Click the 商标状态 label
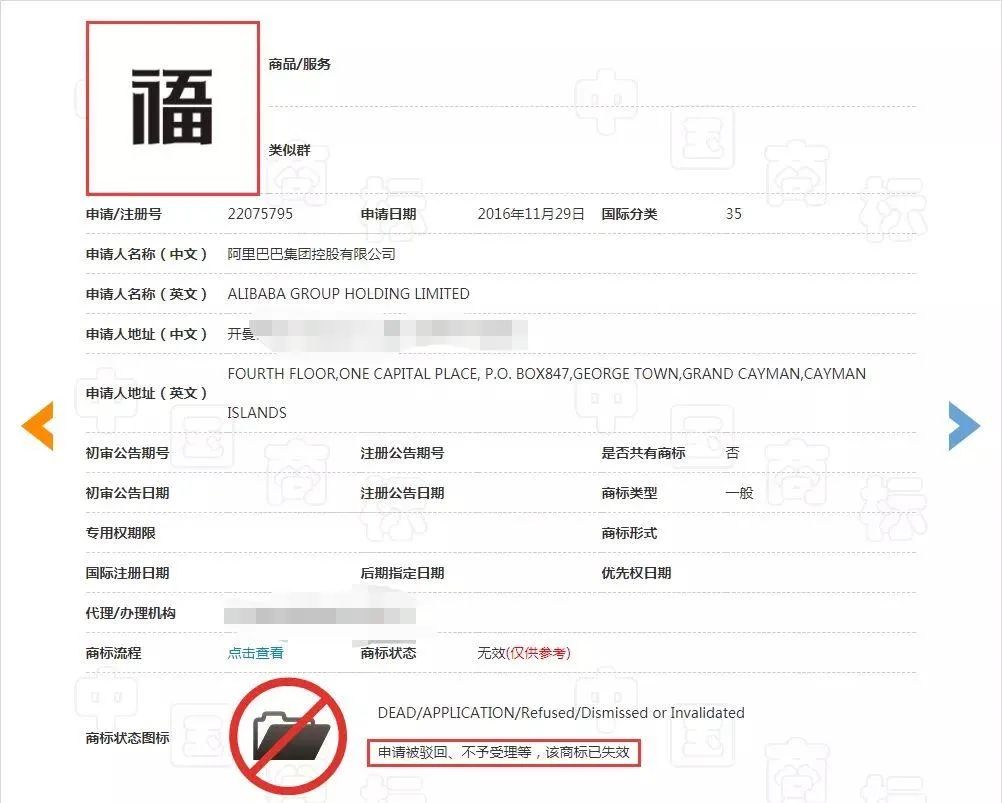 click(x=388, y=653)
